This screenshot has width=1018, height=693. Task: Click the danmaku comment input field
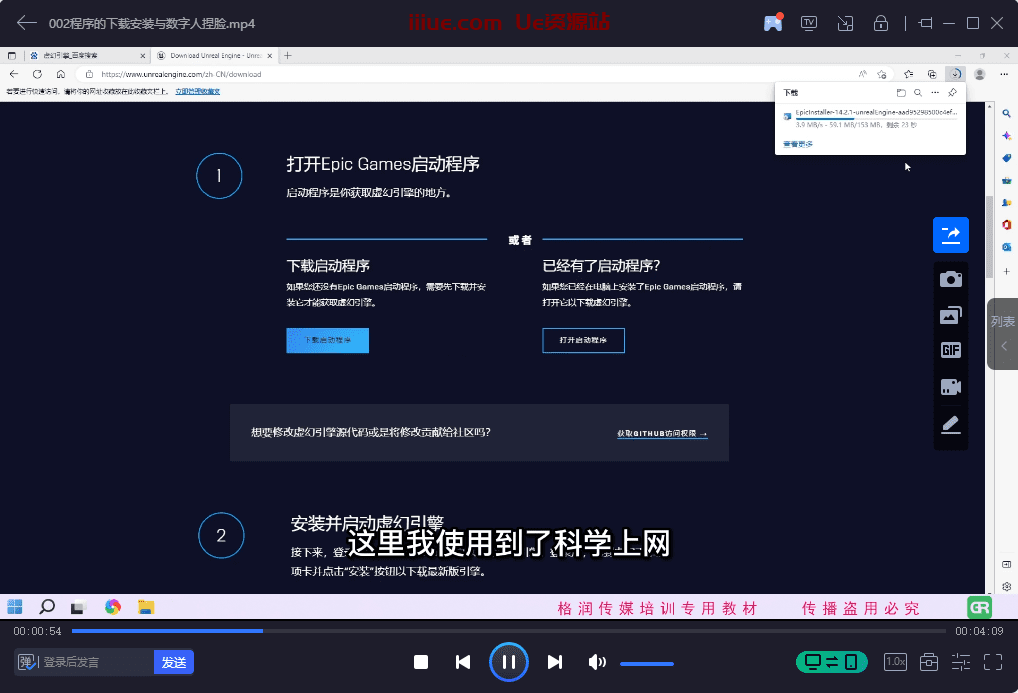95,662
